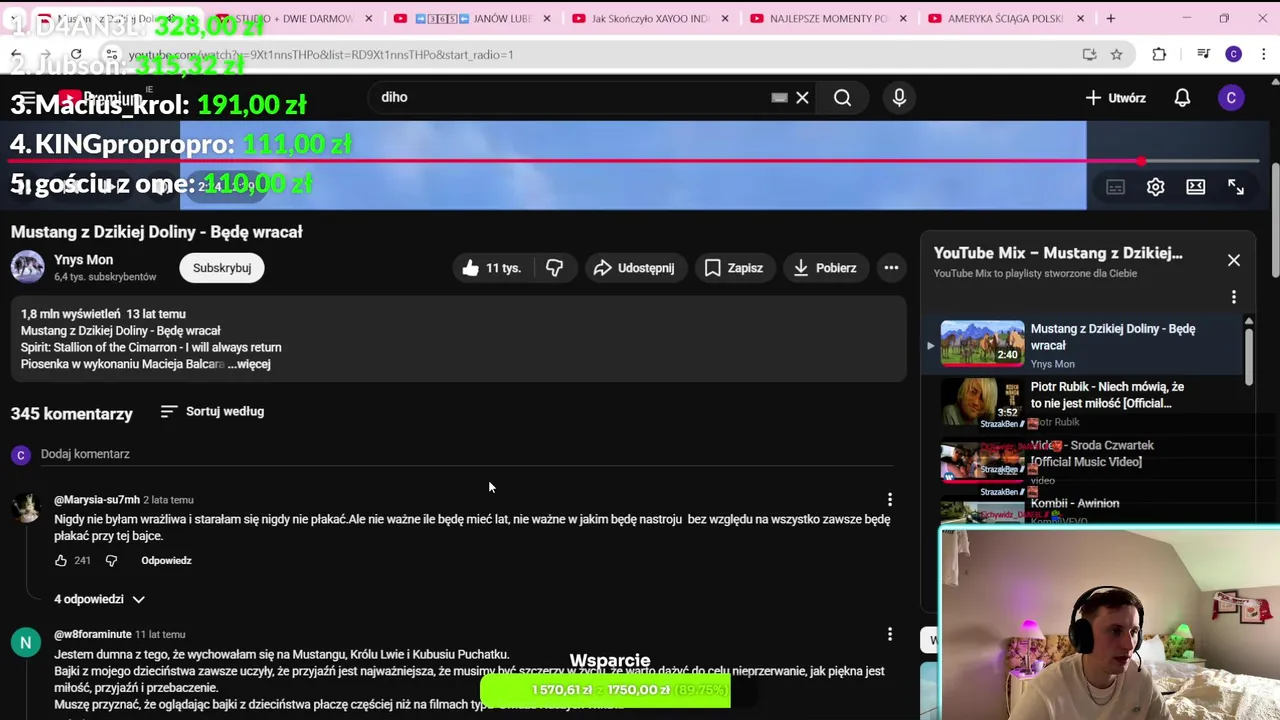1280x720 pixels.
Task: Save video with the Zapisz button
Action: click(734, 268)
